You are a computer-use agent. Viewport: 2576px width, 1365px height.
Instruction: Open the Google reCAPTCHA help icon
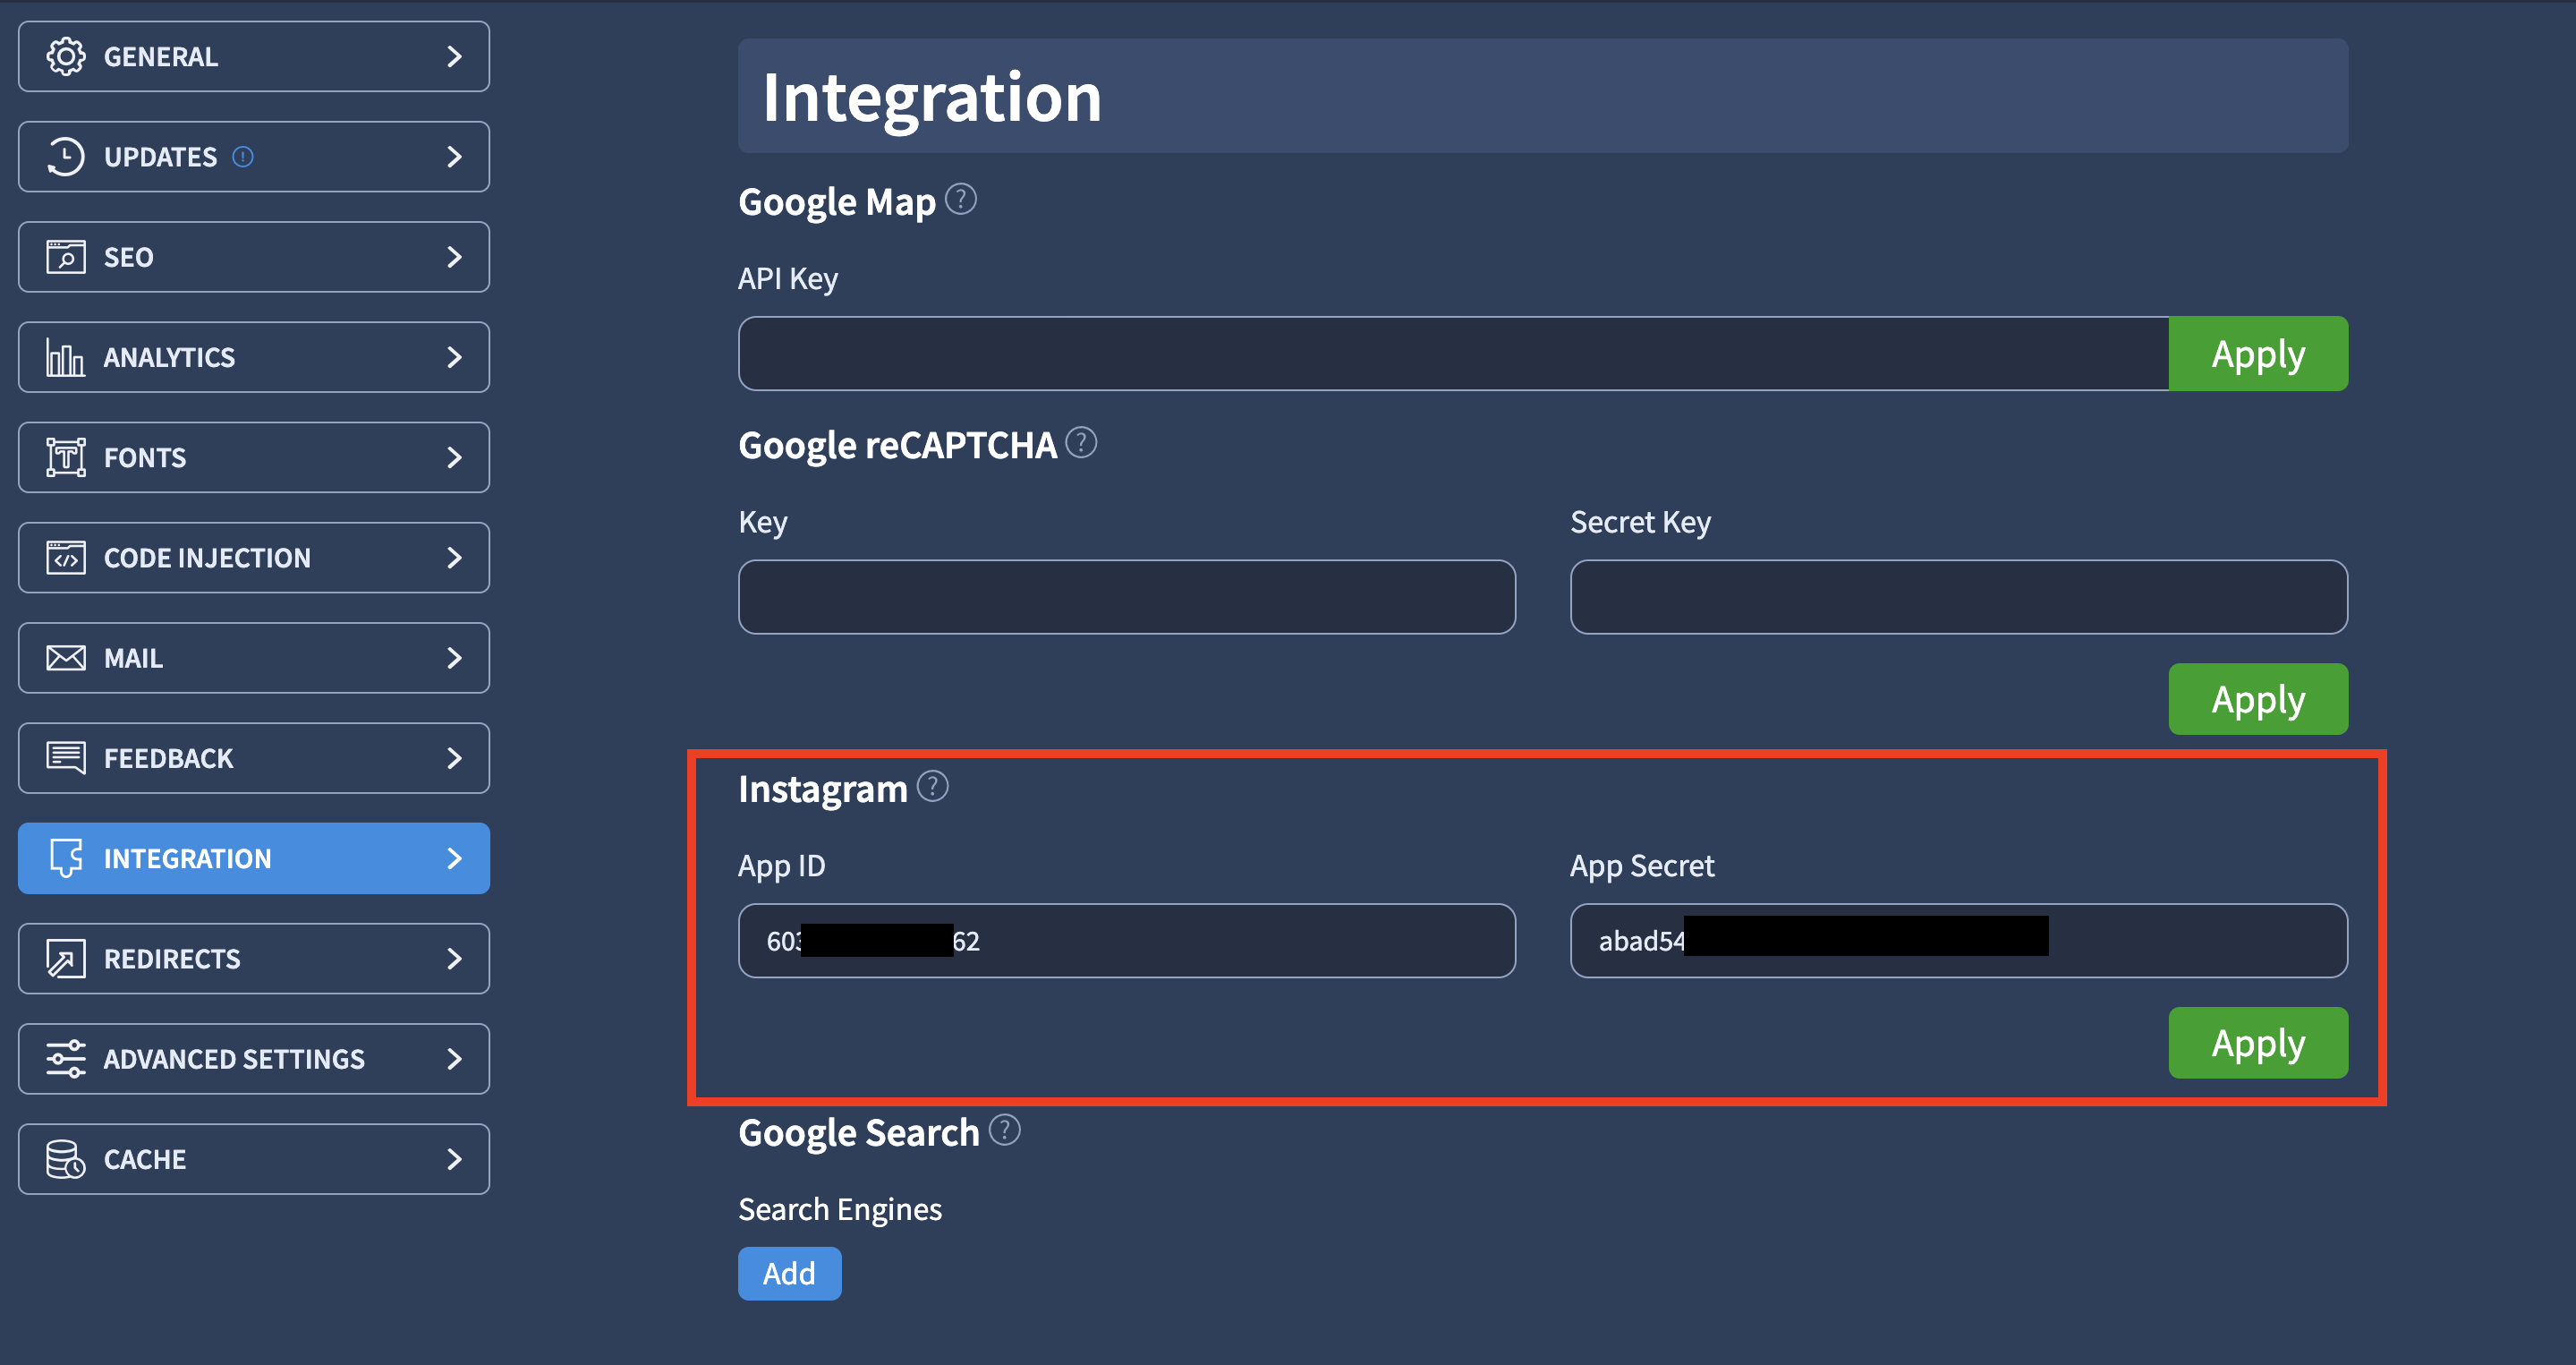(1081, 442)
